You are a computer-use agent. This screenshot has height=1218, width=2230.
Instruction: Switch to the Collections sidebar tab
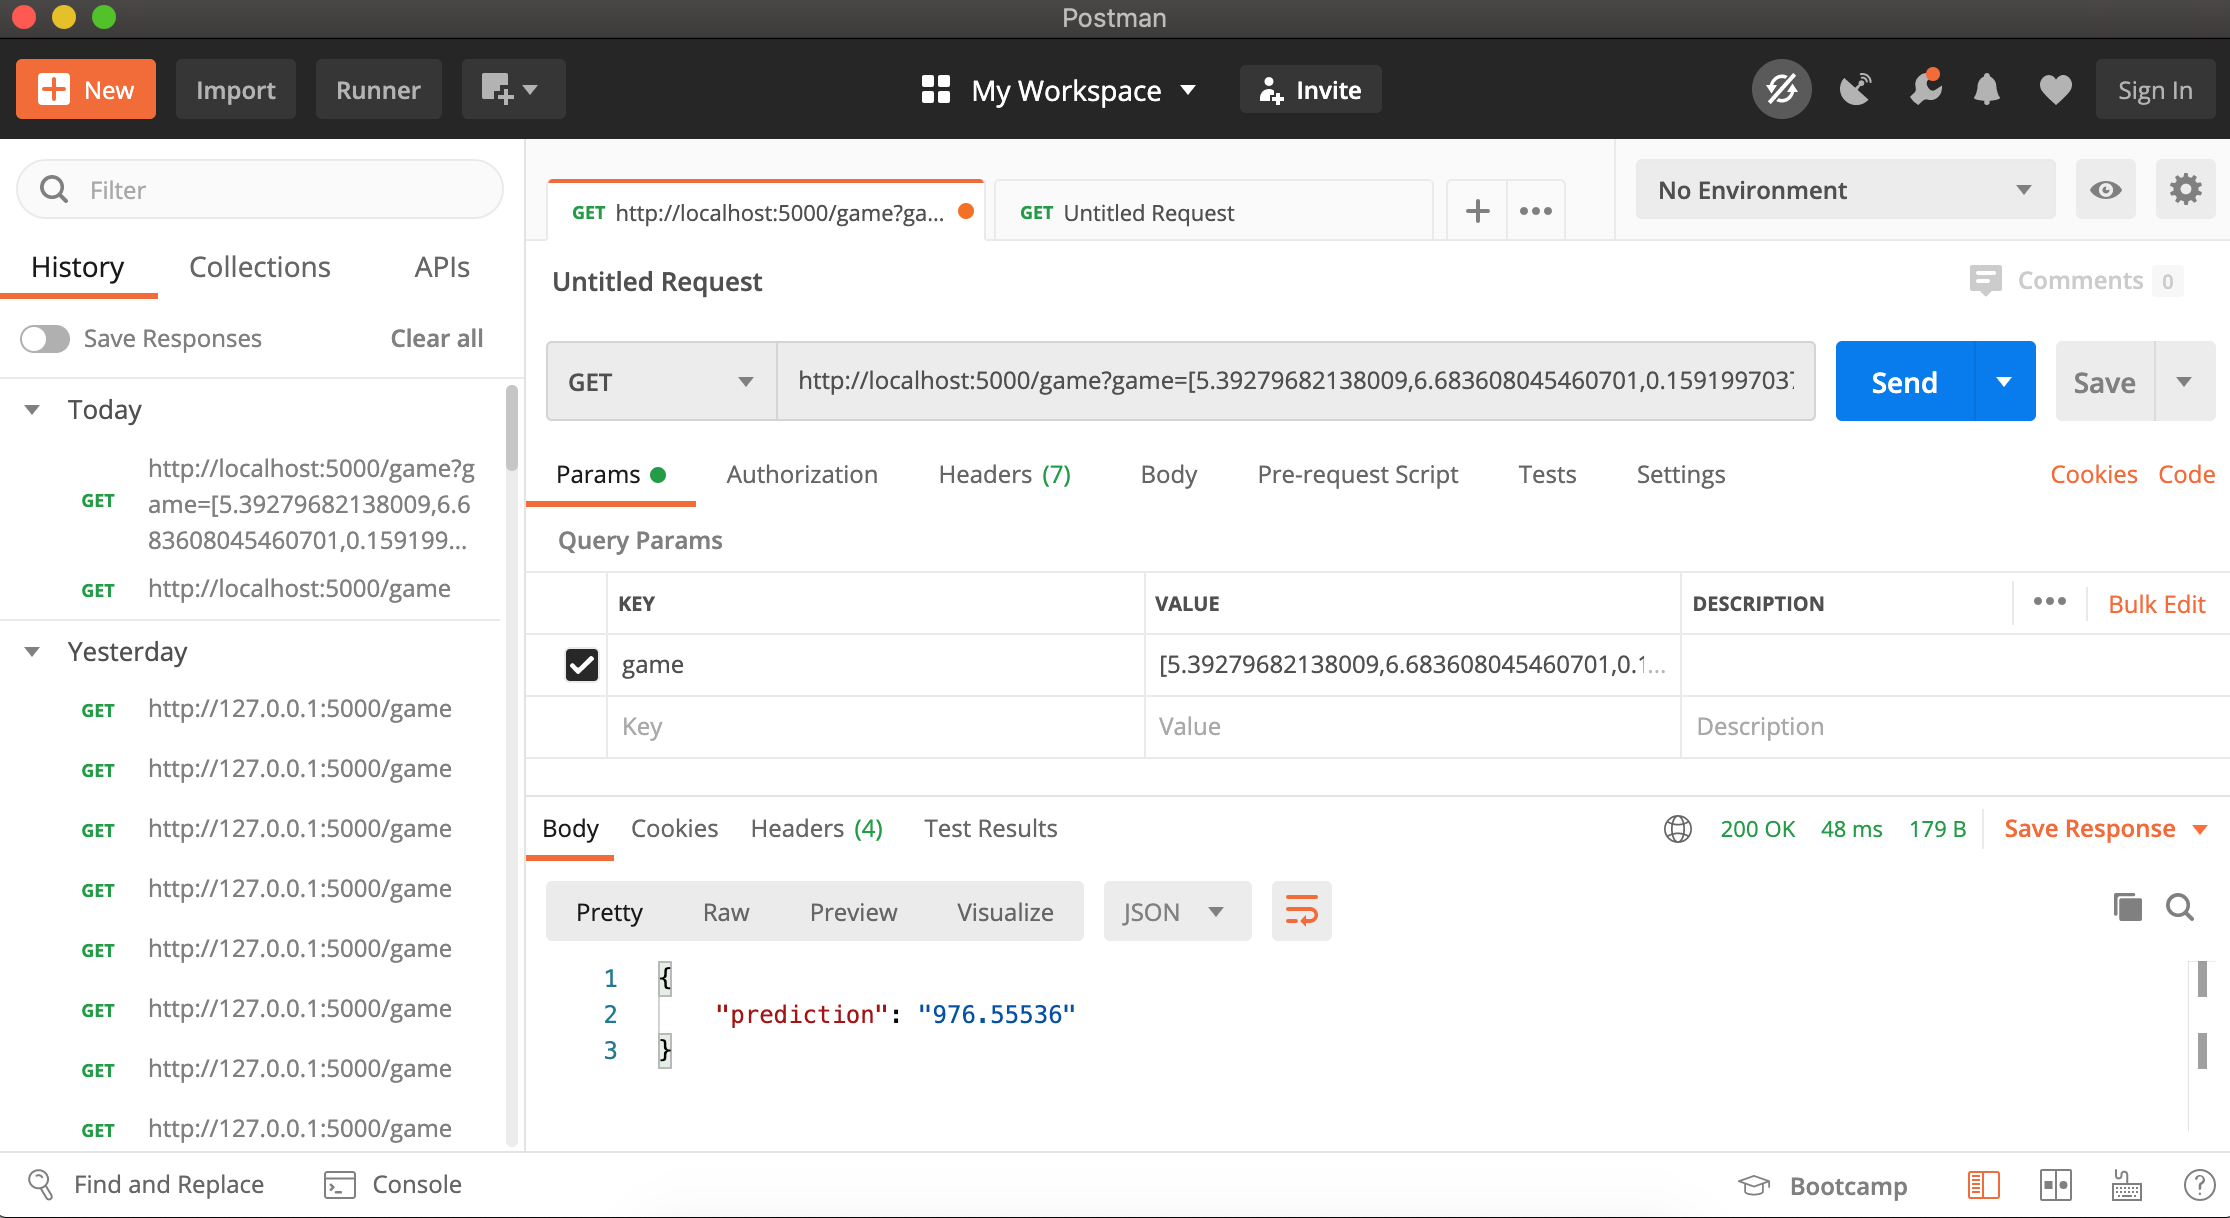[259, 267]
